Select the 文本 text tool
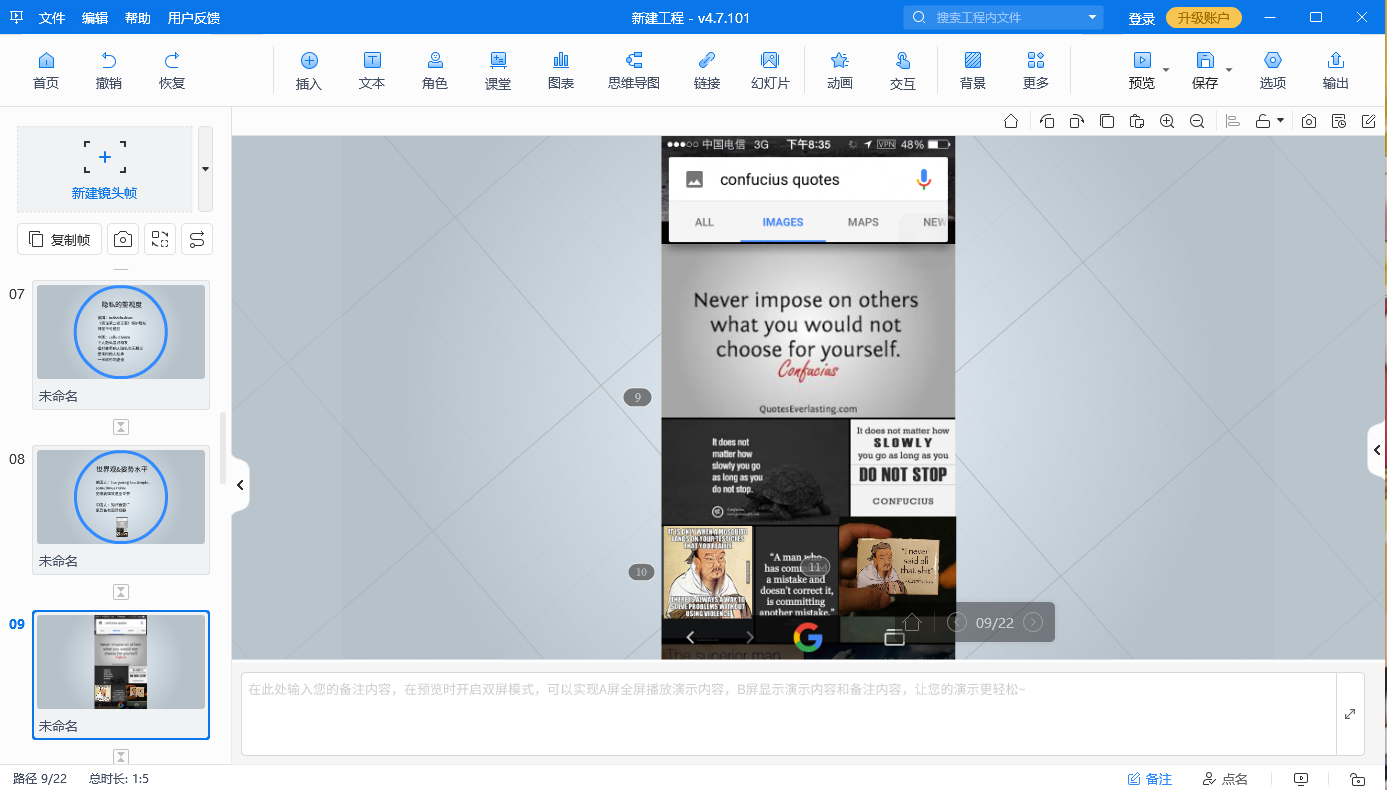 pos(372,70)
